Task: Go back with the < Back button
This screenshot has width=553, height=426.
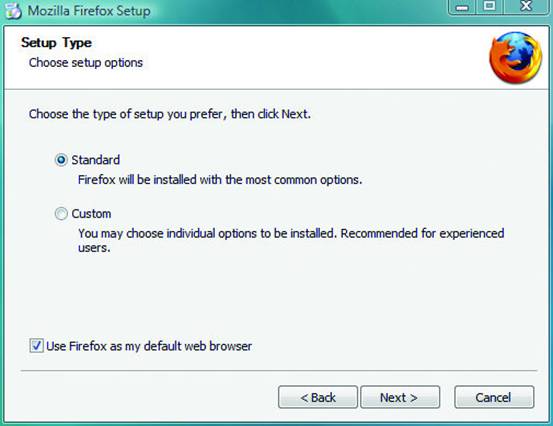Action: click(318, 397)
